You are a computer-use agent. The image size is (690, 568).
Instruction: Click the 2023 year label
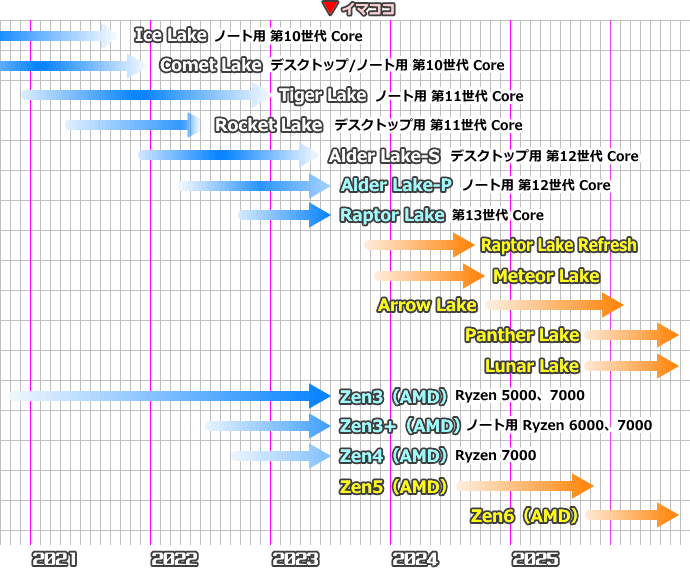(295, 559)
